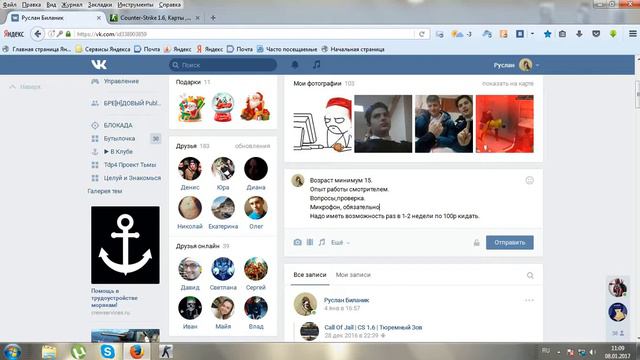
Task: Open Firefox from the taskbar
Action: pyautogui.click(x=137, y=351)
